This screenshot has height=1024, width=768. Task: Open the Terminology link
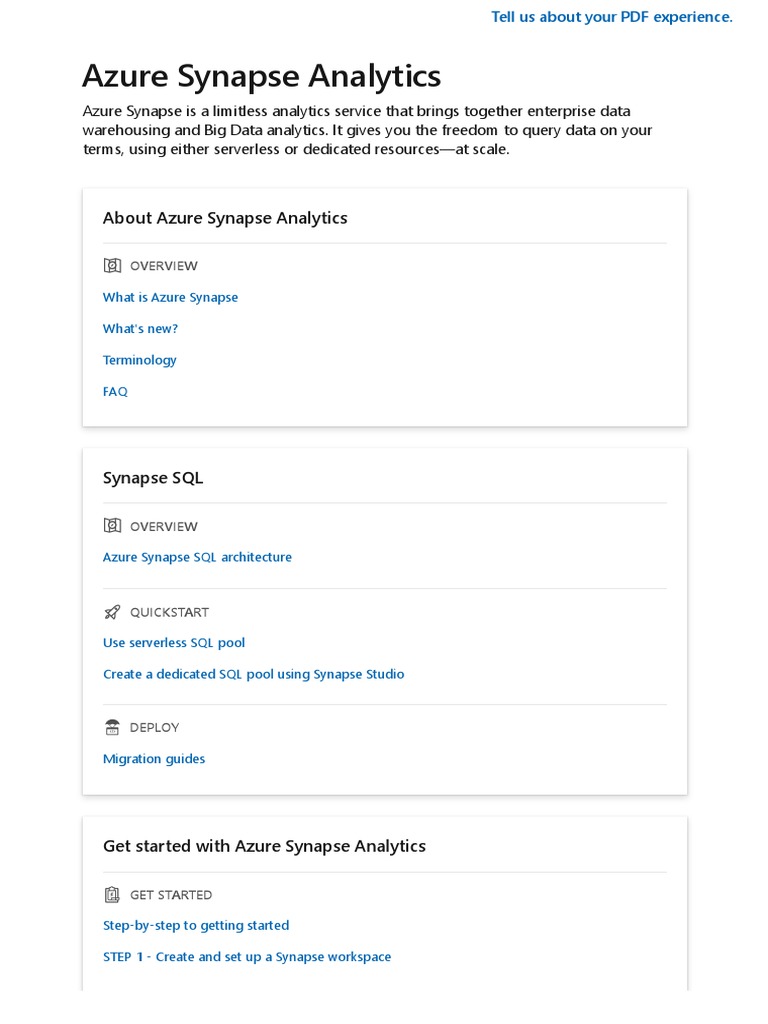click(140, 360)
